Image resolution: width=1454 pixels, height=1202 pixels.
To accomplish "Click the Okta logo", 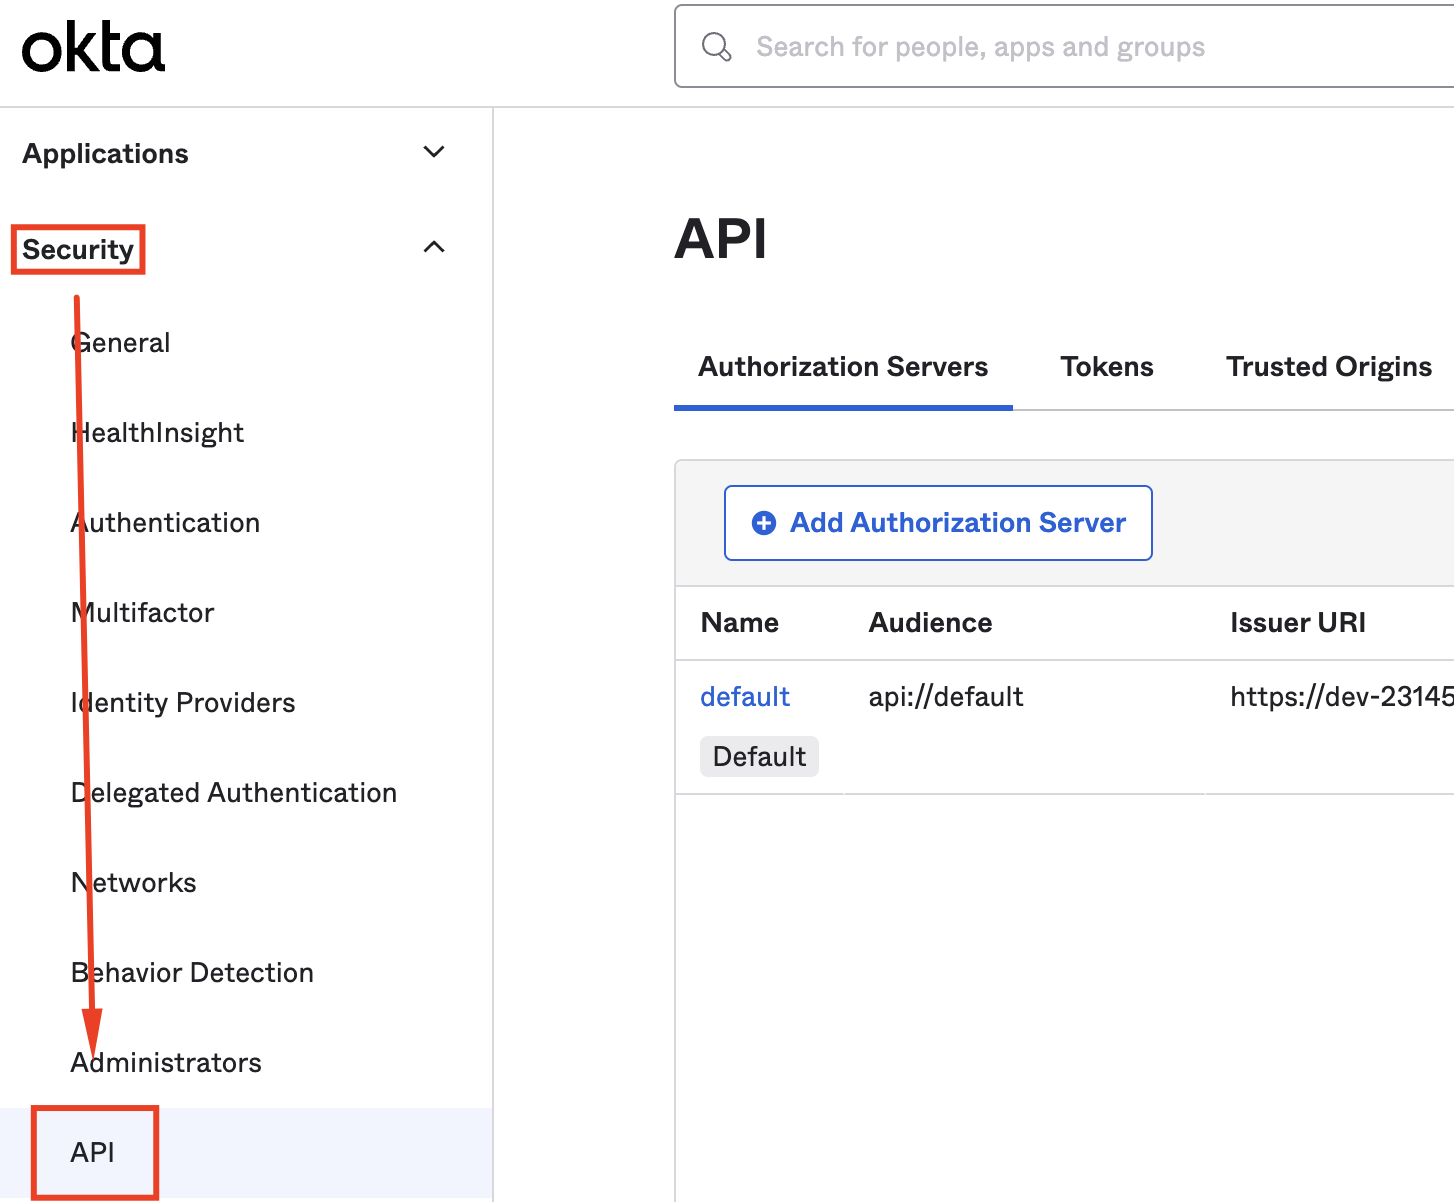I will pyautogui.click(x=93, y=48).
